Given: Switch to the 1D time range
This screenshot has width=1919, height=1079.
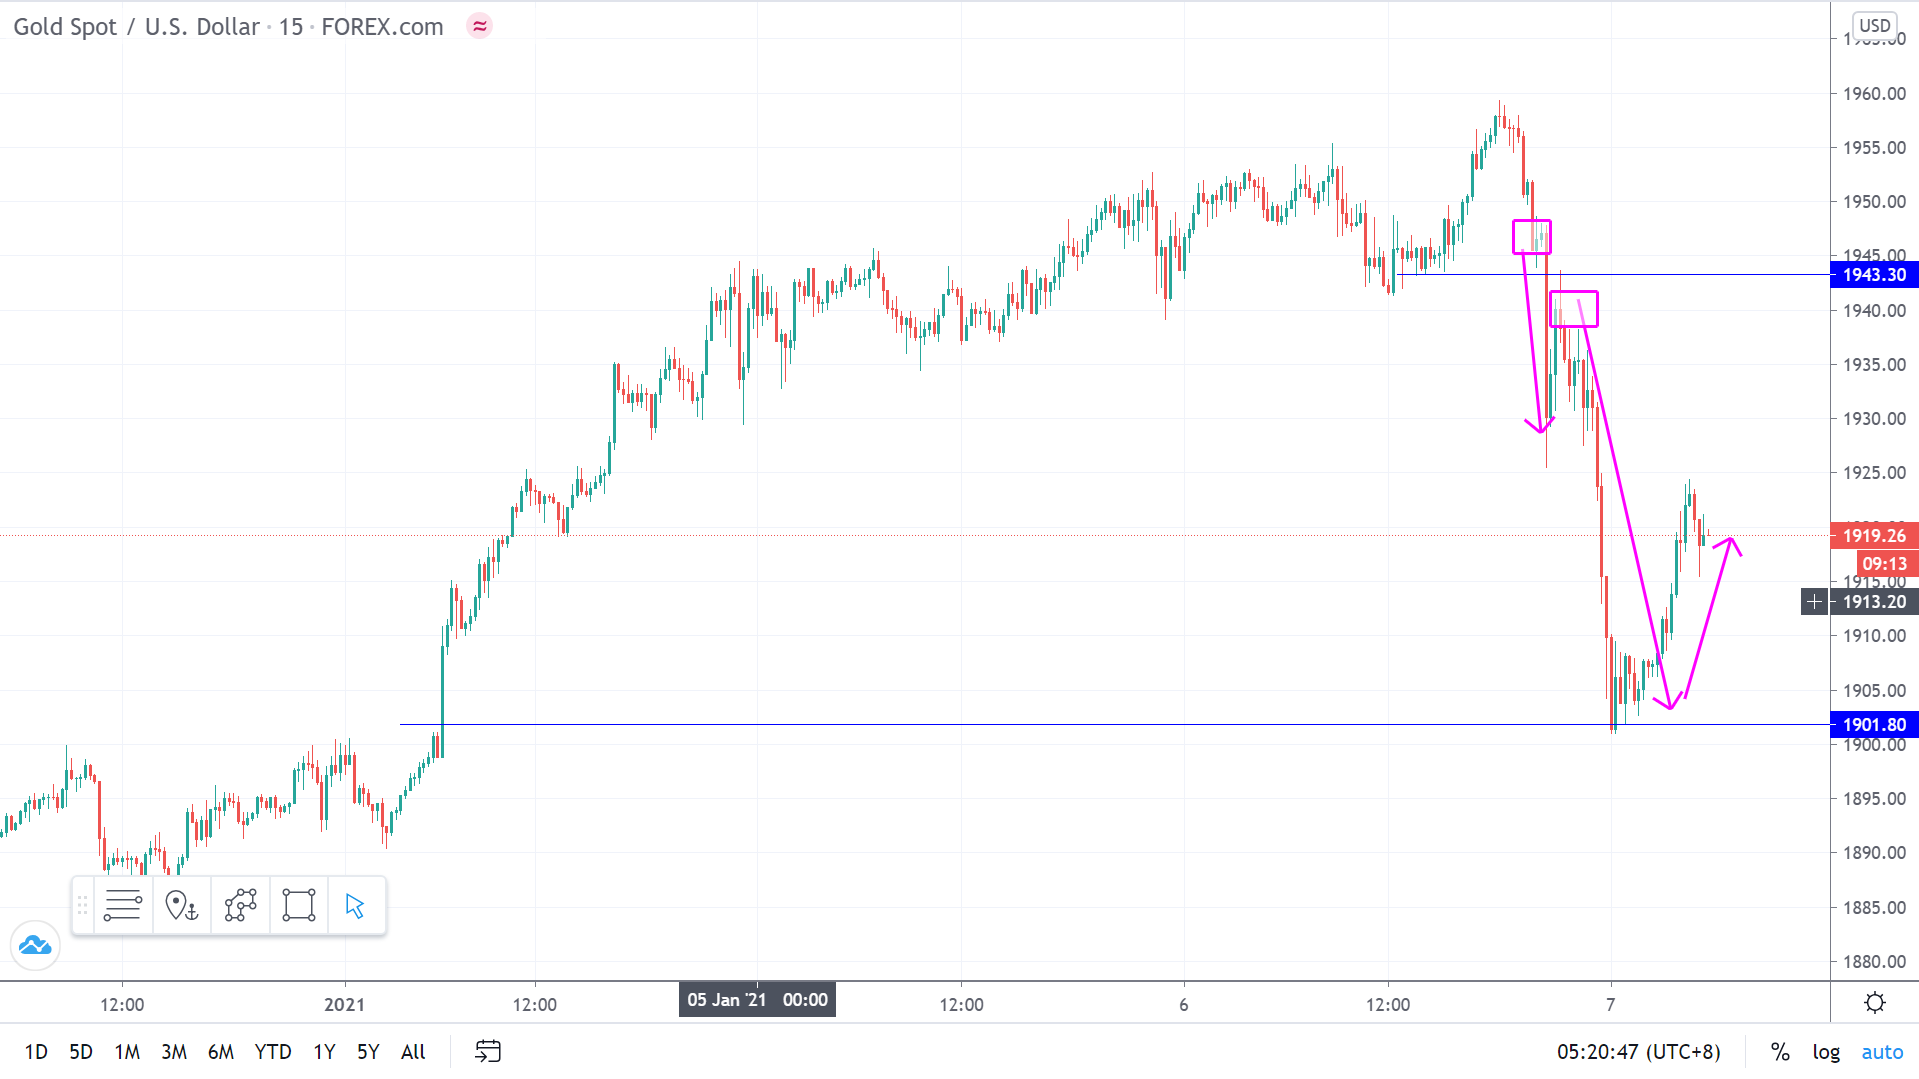Looking at the screenshot, I should click(x=36, y=1051).
